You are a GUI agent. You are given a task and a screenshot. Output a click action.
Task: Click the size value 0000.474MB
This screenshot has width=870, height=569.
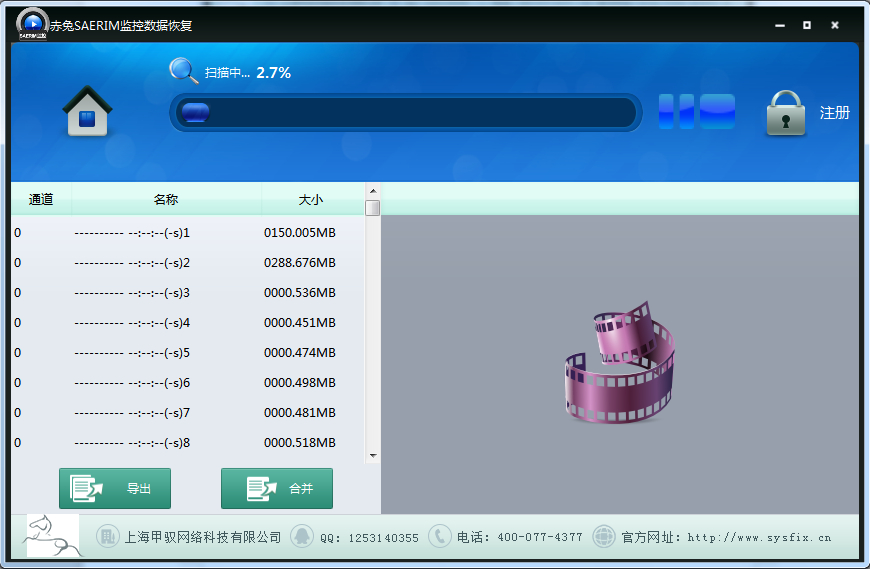[x=300, y=352]
